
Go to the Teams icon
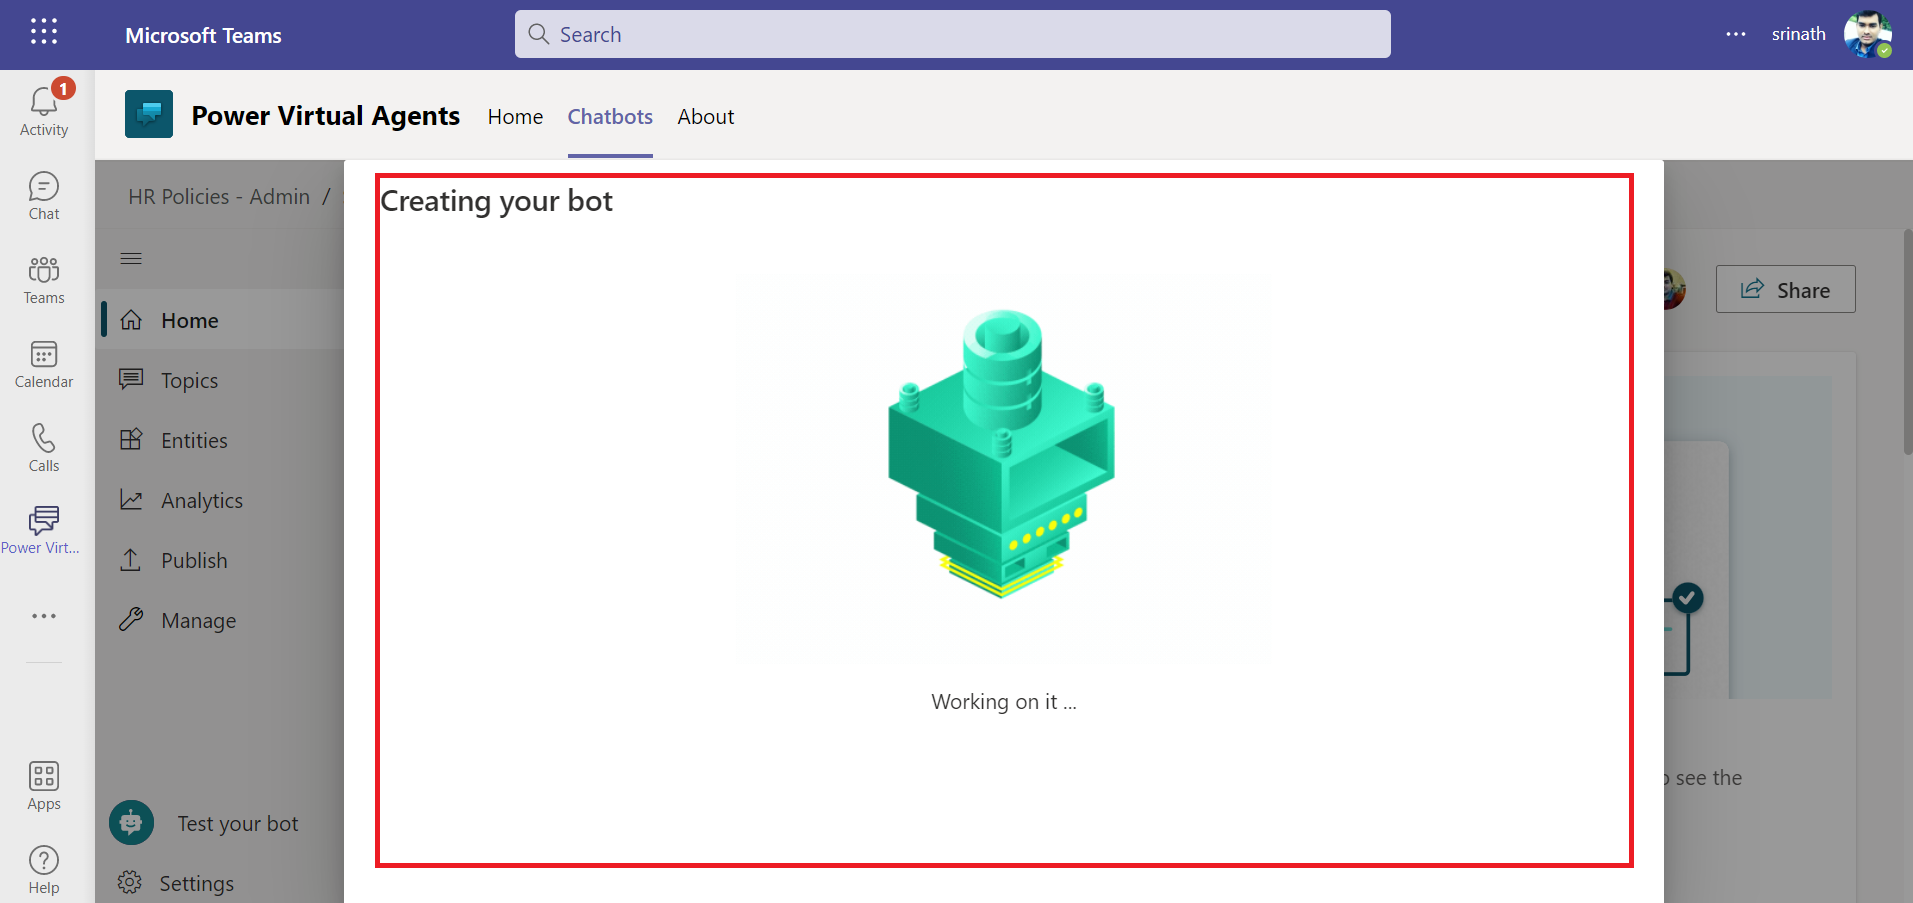[x=44, y=279]
